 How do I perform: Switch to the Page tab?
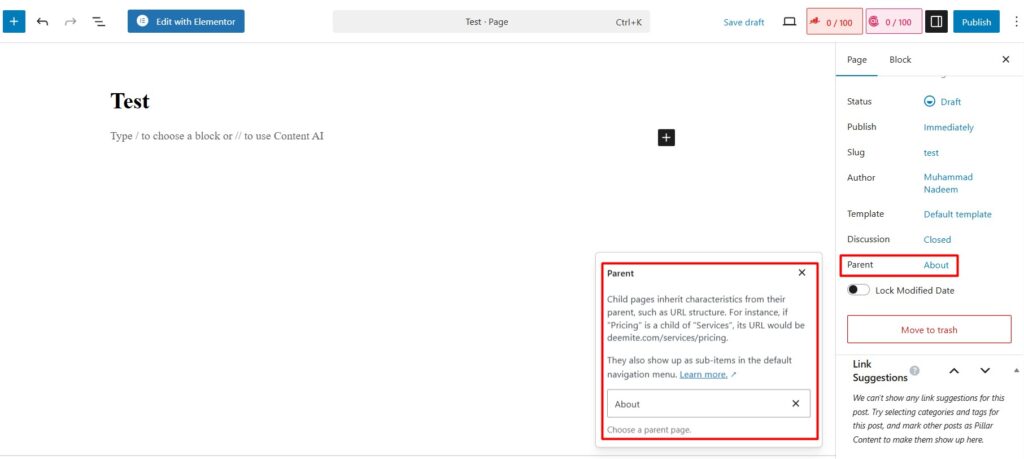pyautogui.click(x=857, y=59)
